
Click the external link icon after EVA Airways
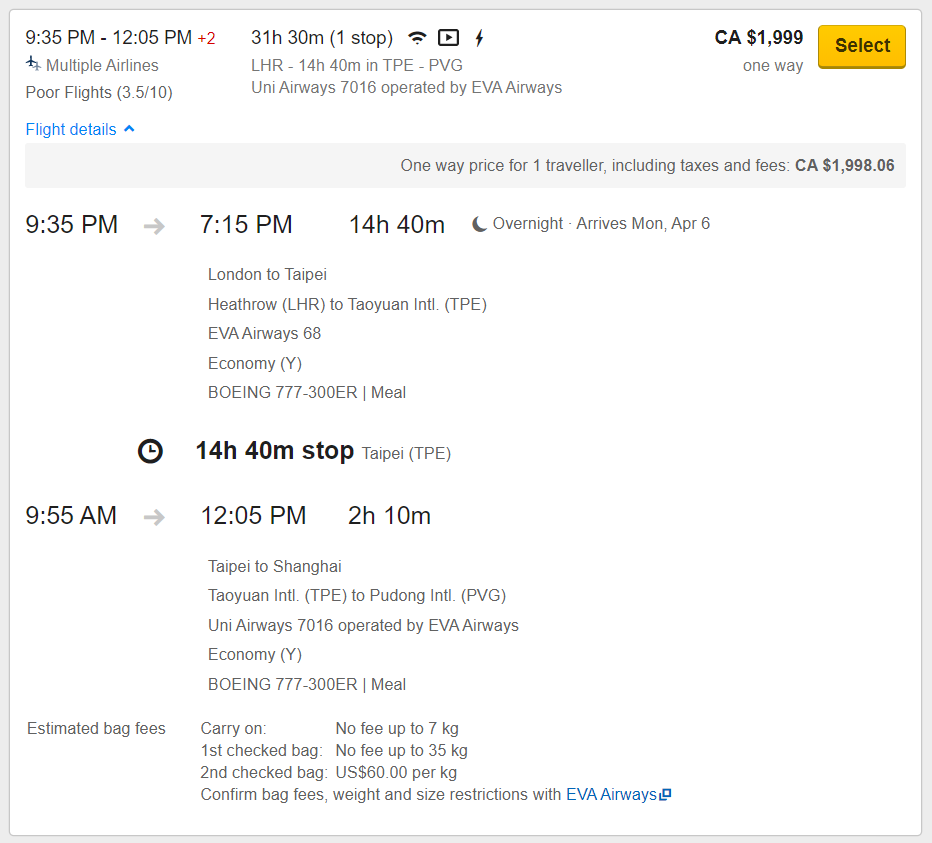(x=666, y=794)
